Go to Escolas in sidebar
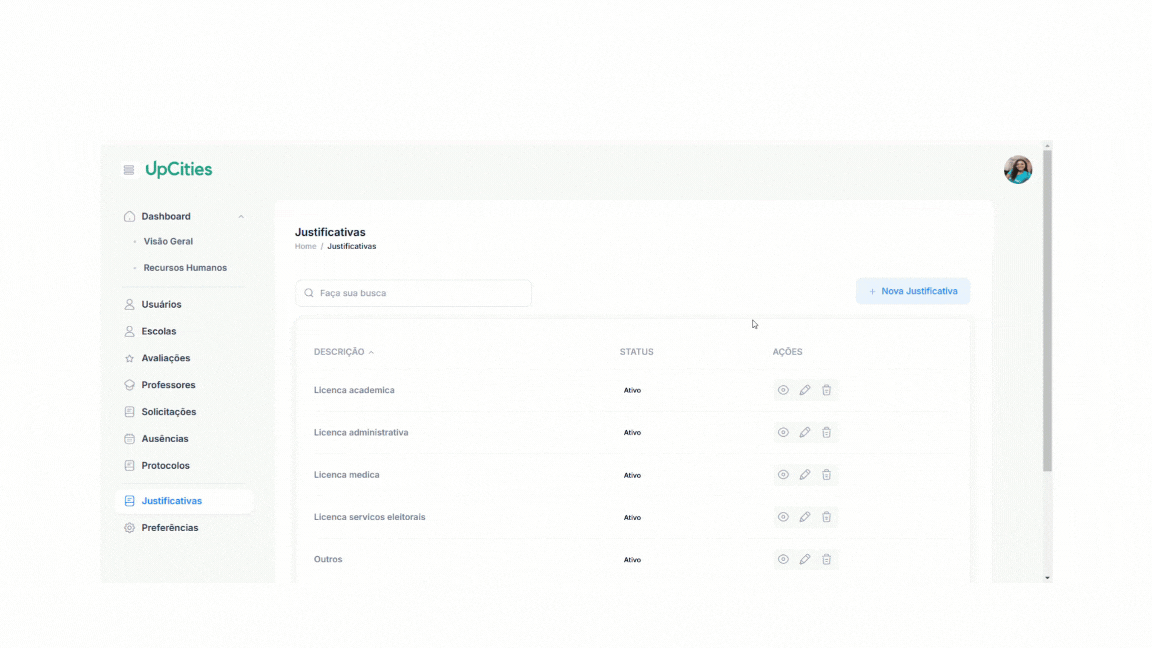The height and width of the screenshot is (648, 1152). (x=159, y=331)
